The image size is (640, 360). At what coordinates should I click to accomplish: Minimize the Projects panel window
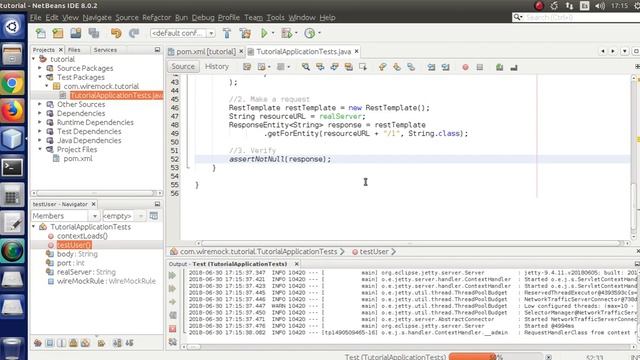pyautogui.click(x=157, y=49)
